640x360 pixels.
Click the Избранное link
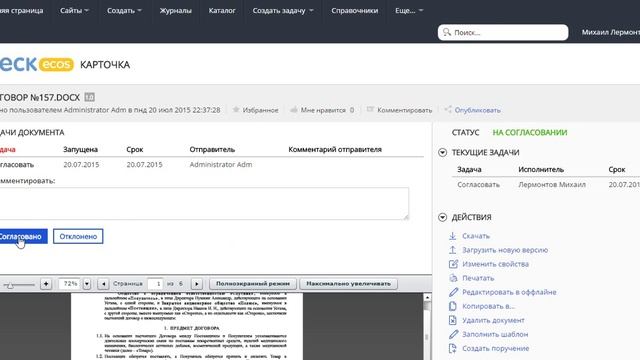coord(260,110)
